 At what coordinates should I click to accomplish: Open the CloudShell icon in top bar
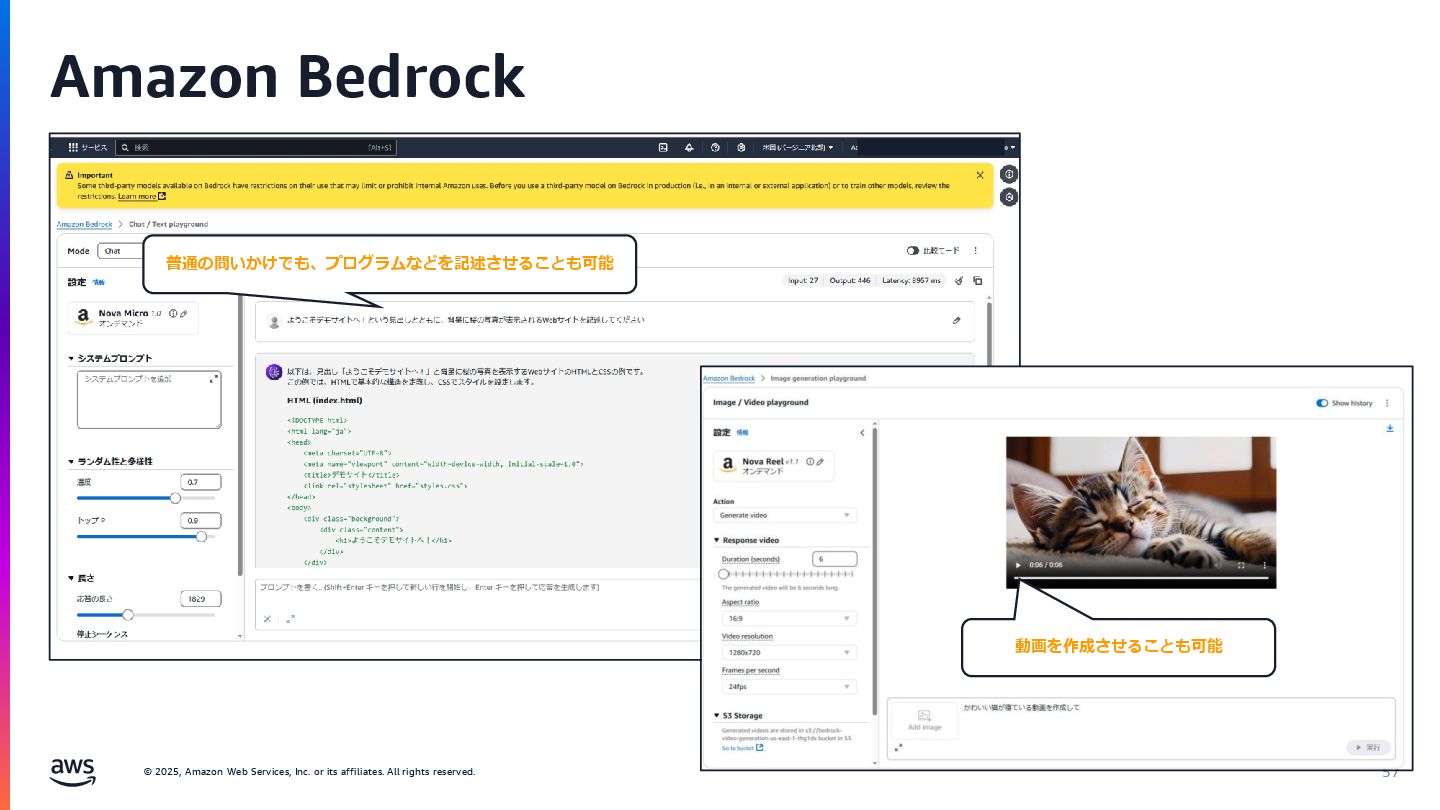tap(663, 147)
